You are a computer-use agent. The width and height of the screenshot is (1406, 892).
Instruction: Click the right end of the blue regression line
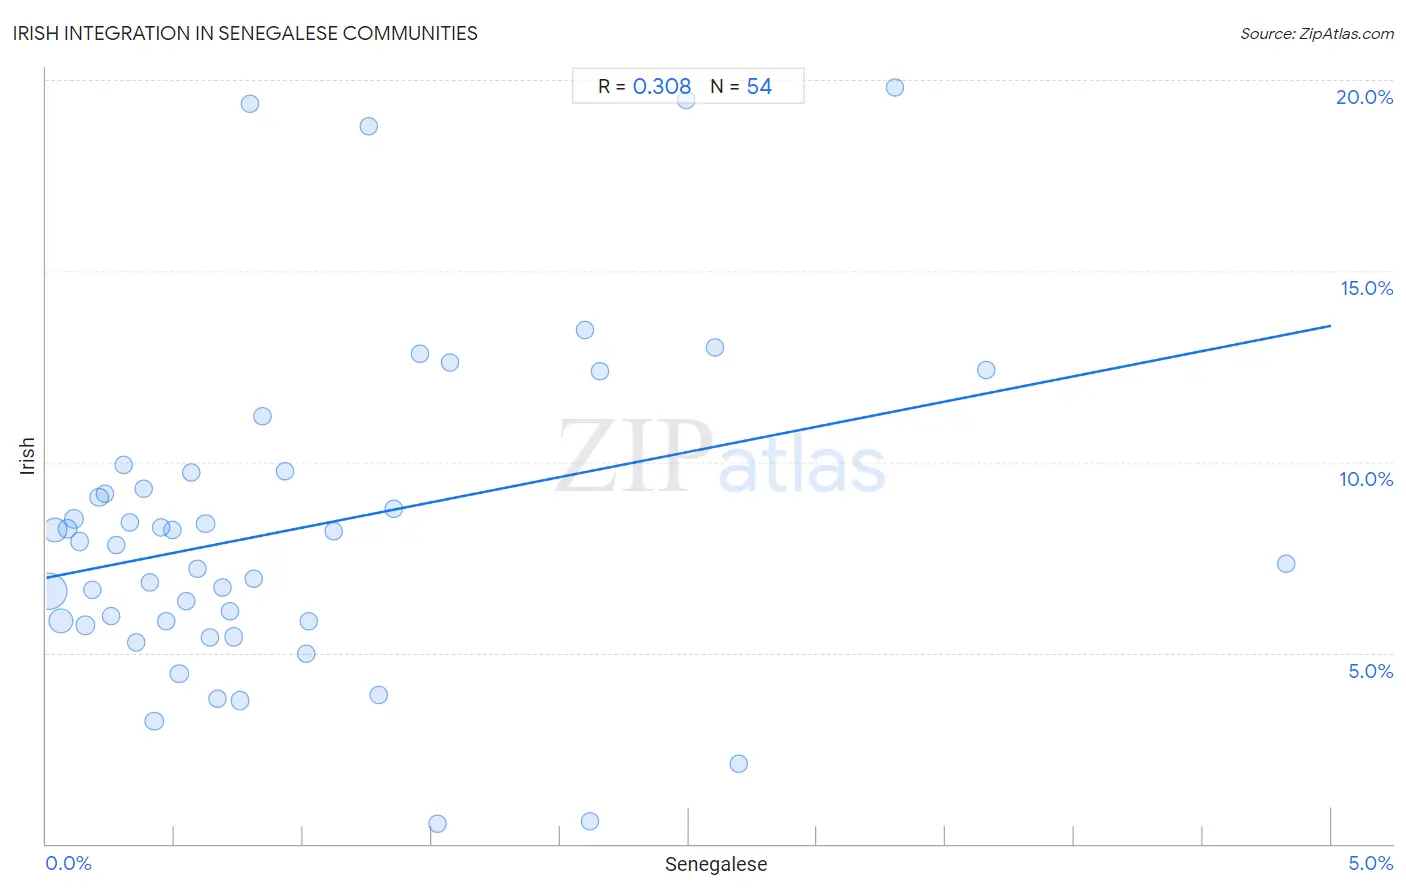pyautogui.click(x=1329, y=326)
